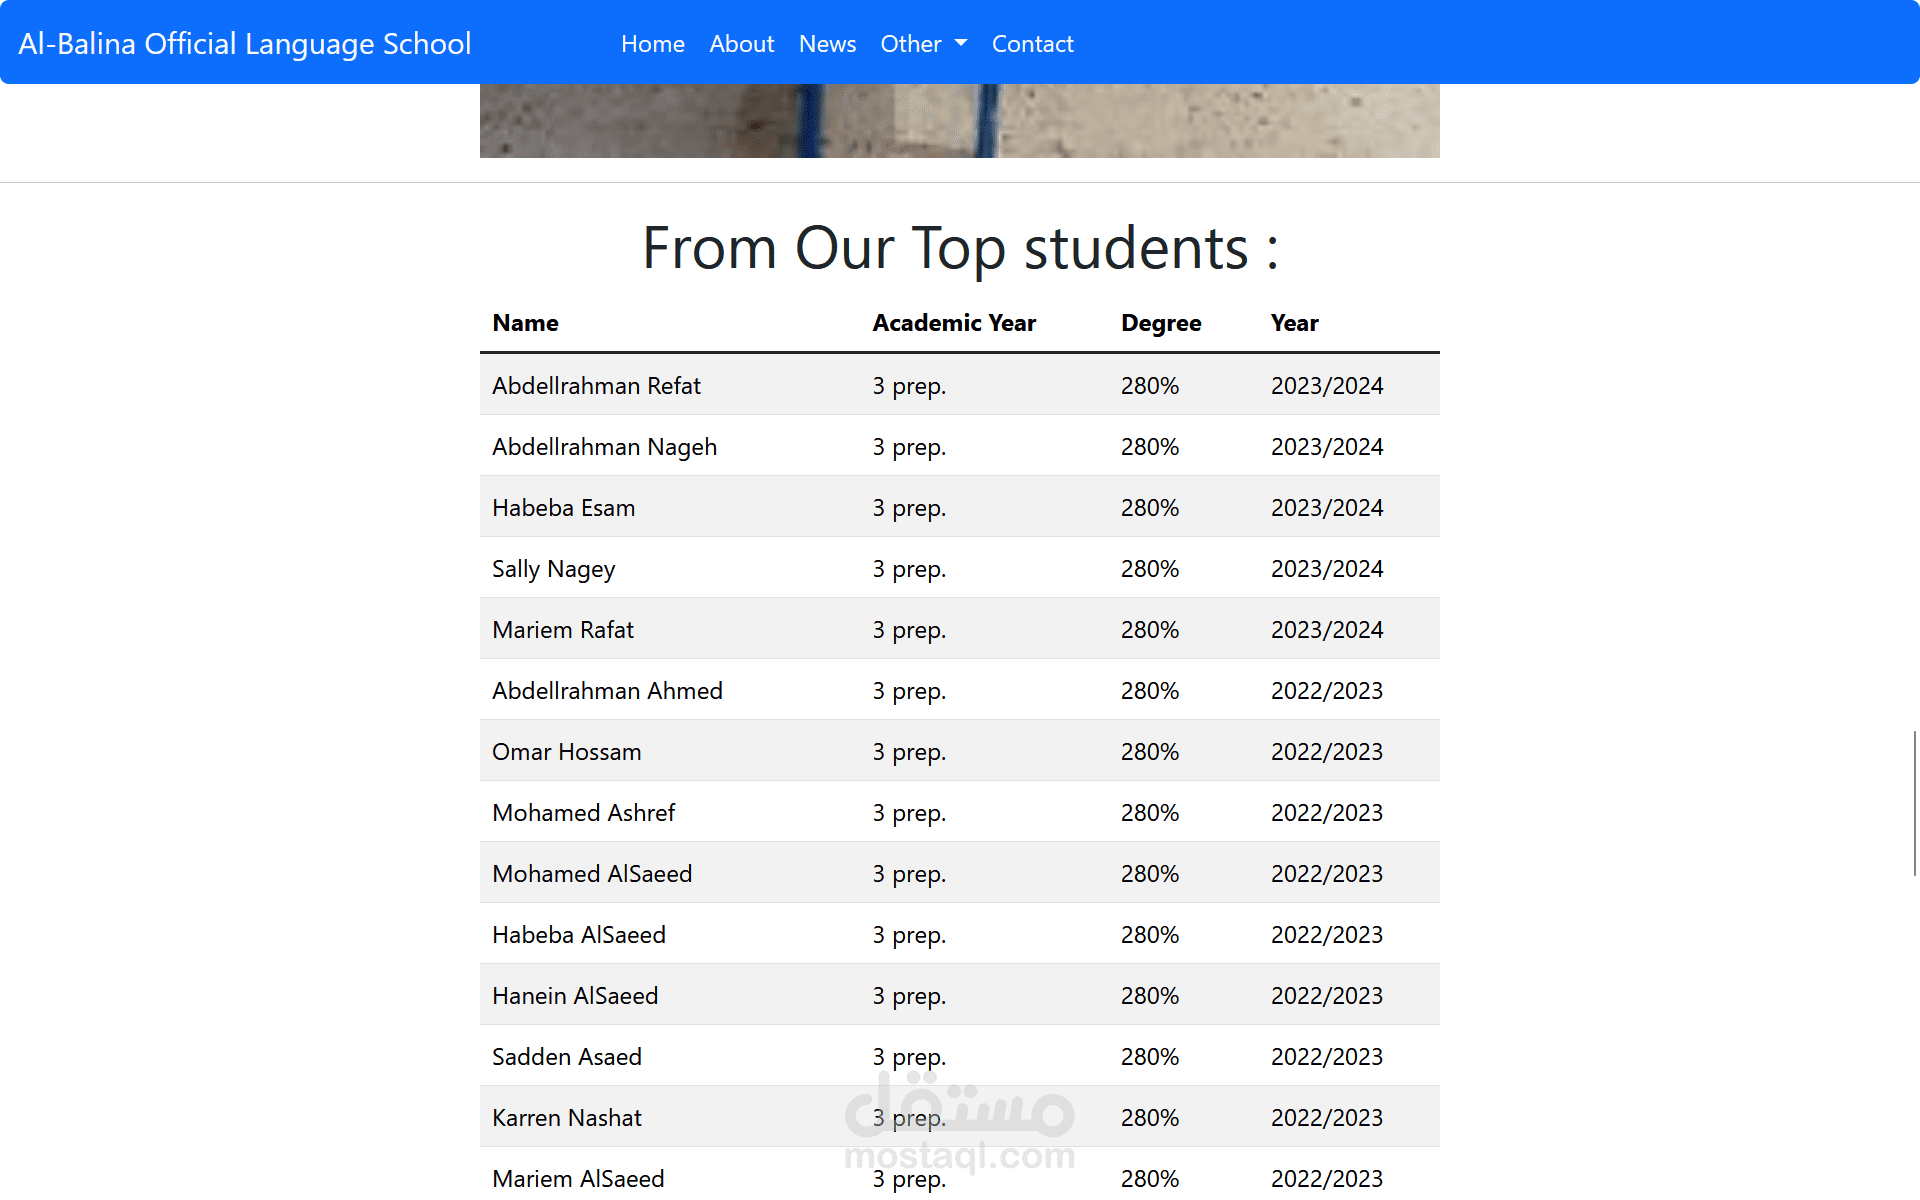Click the 2023/2024 year for Abdellrahman Refat
Viewport: 1920px width, 1200px height.
pos(1327,386)
